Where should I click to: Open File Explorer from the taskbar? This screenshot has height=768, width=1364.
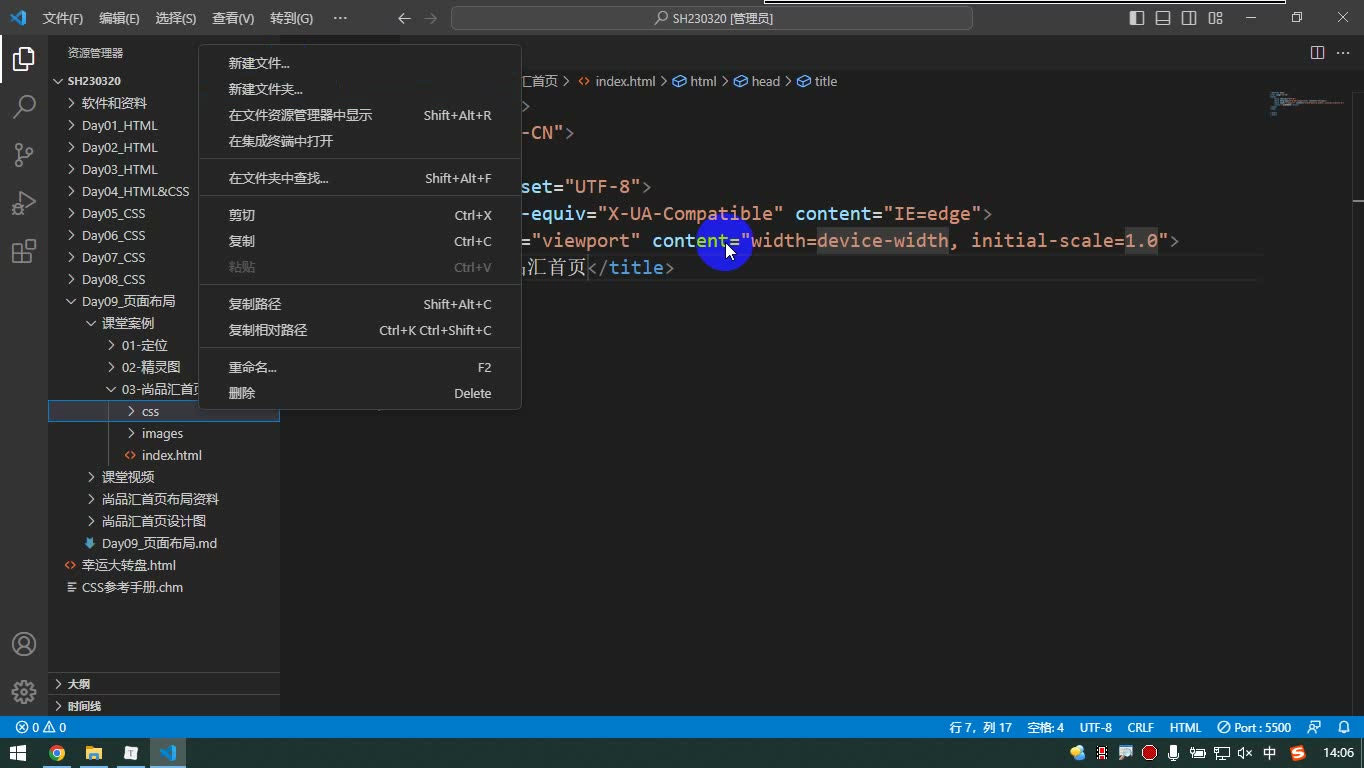[94, 753]
